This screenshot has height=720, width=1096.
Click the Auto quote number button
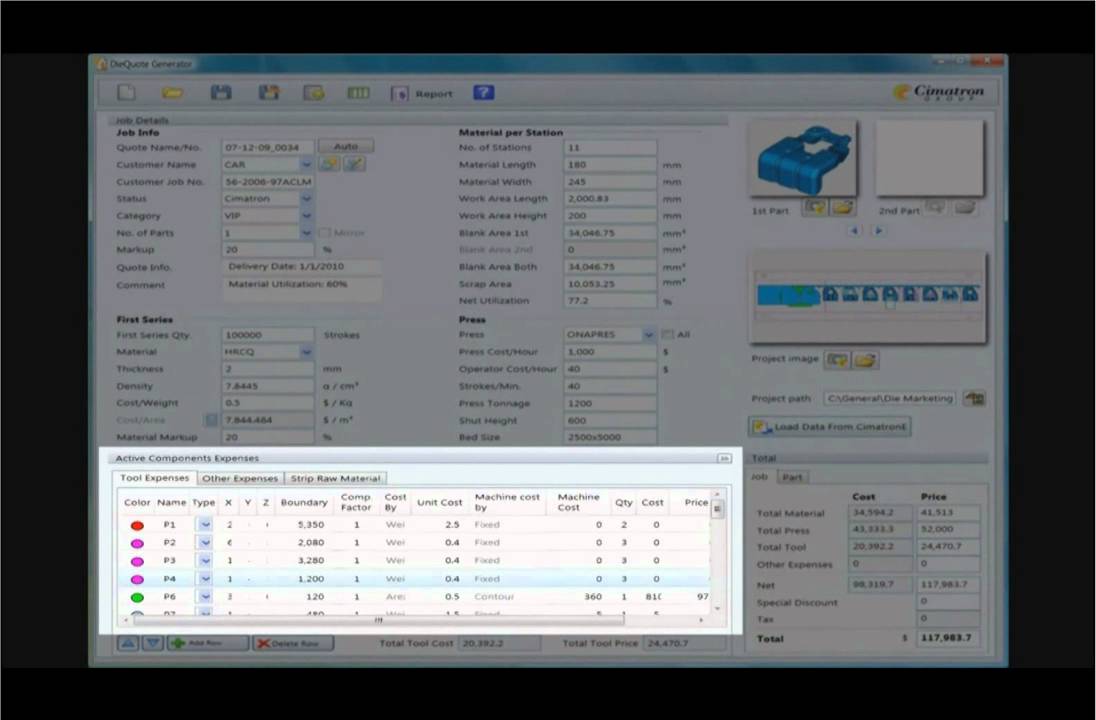(x=346, y=147)
